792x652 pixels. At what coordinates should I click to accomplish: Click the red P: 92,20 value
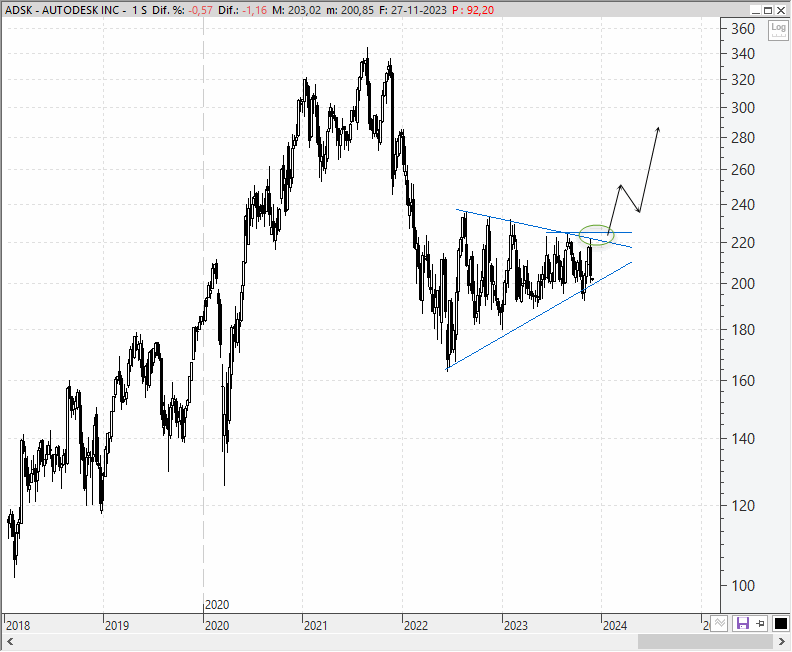coord(473,10)
